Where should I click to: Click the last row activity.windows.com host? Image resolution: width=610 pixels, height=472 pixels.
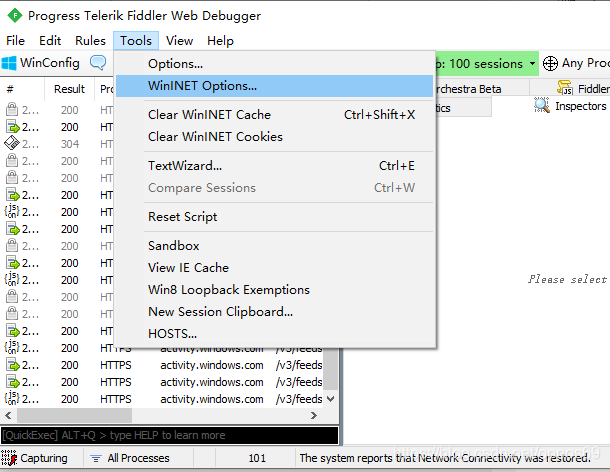coord(212,399)
